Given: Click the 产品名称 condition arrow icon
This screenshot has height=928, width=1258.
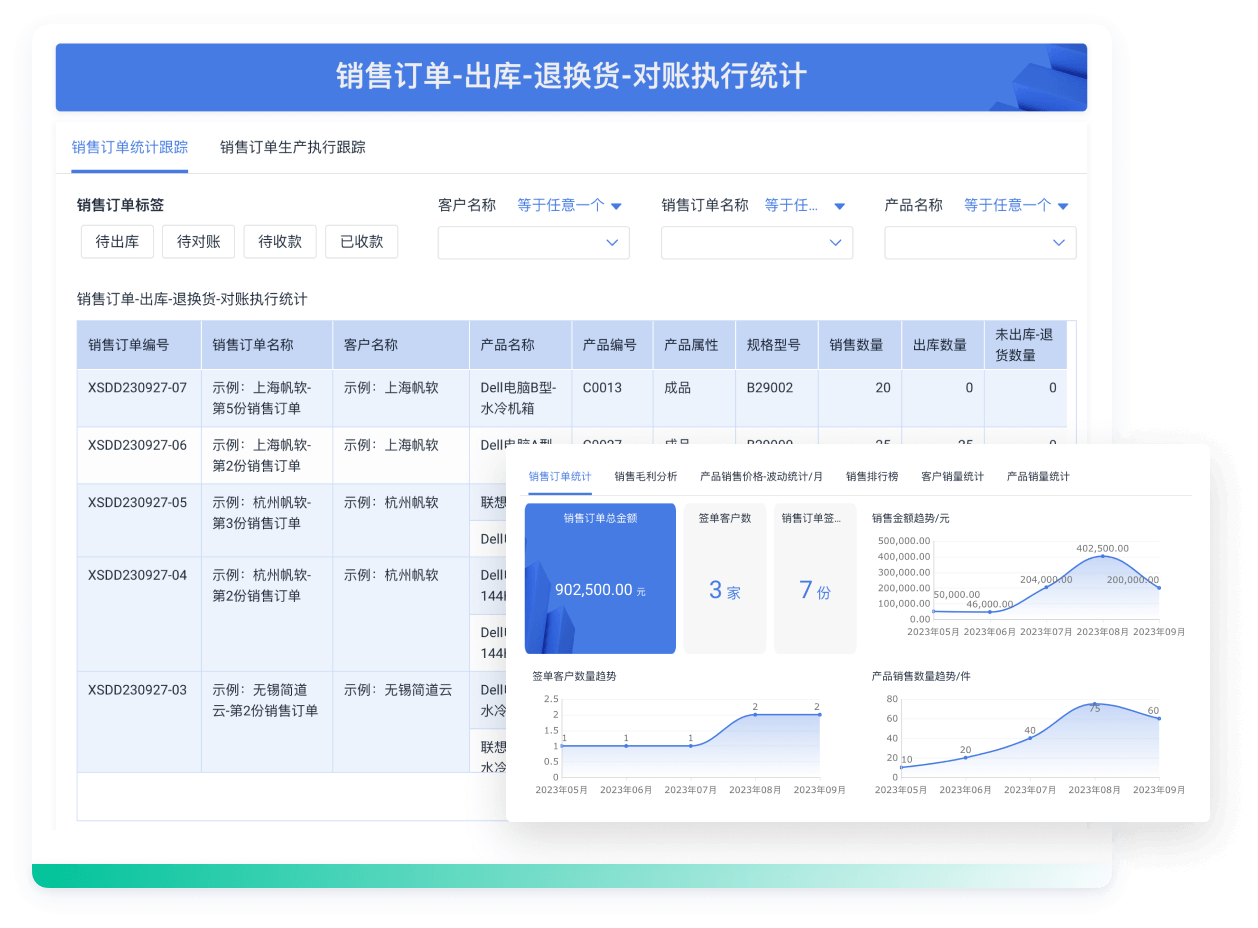Looking at the screenshot, I should coord(1063,206).
